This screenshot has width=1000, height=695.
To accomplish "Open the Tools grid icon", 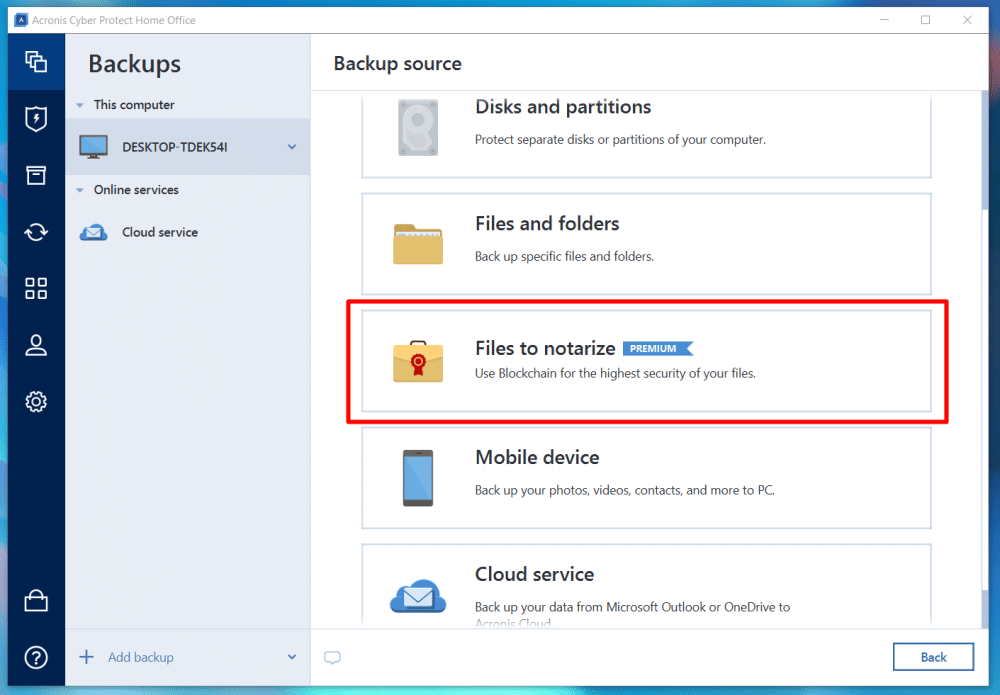I will (x=36, y=289).
